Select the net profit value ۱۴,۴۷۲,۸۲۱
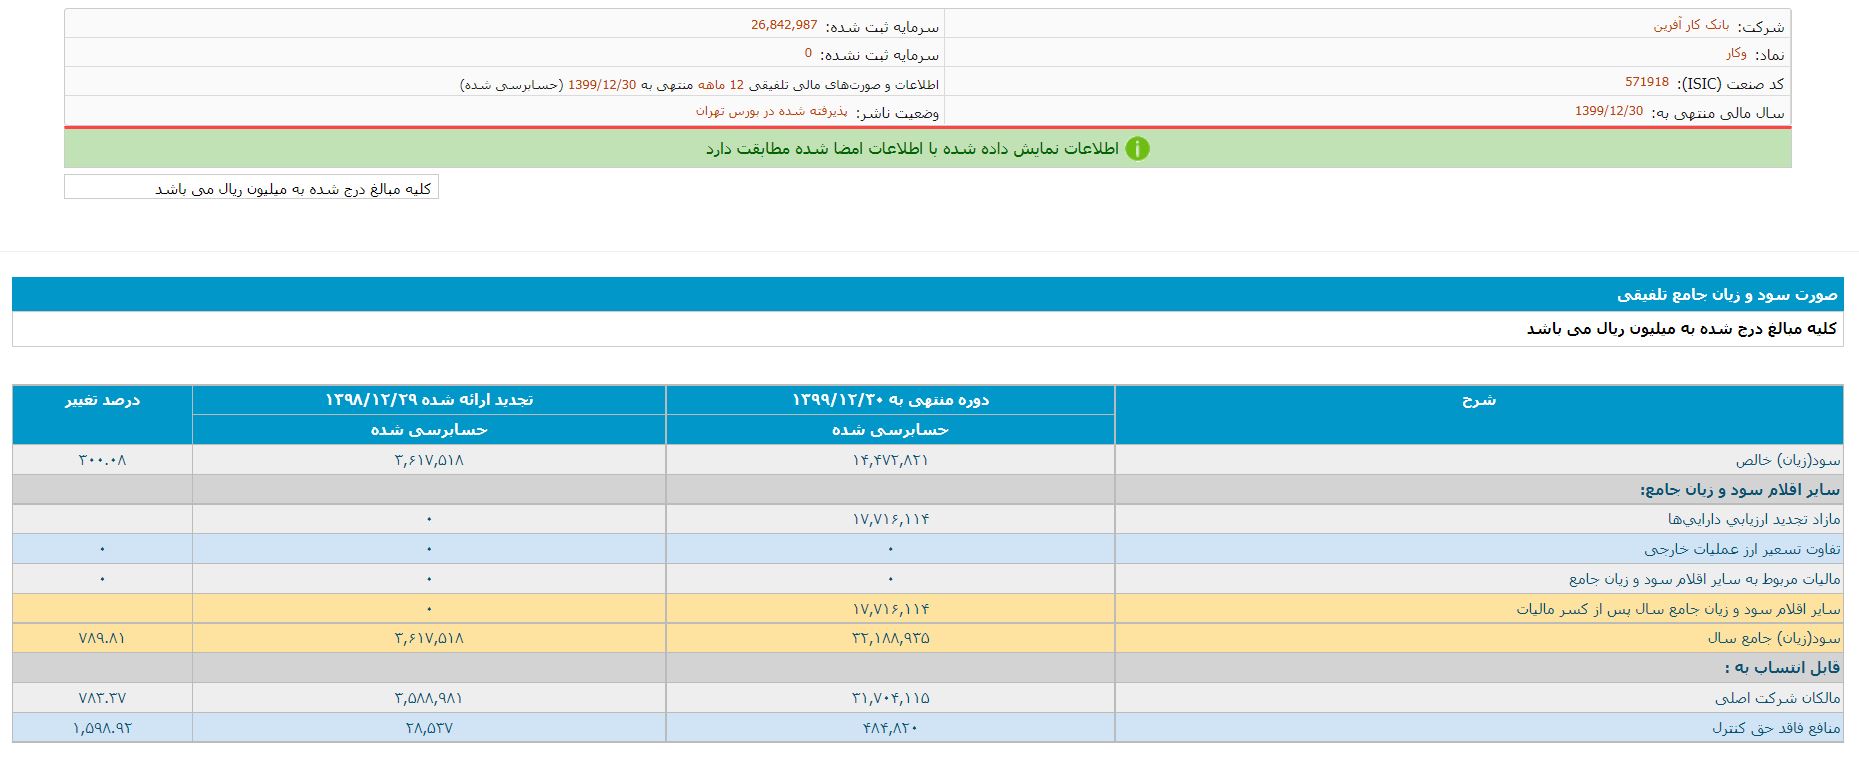 [x=890, y=460]
